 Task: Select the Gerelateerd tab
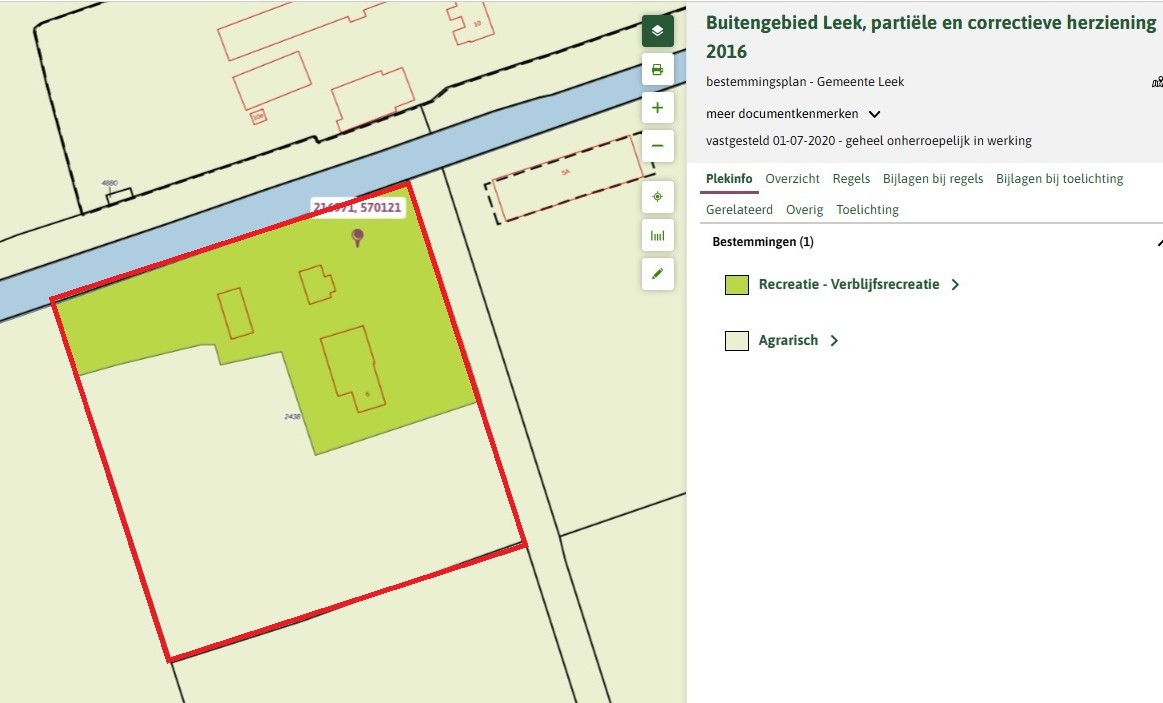coord(739,210)
